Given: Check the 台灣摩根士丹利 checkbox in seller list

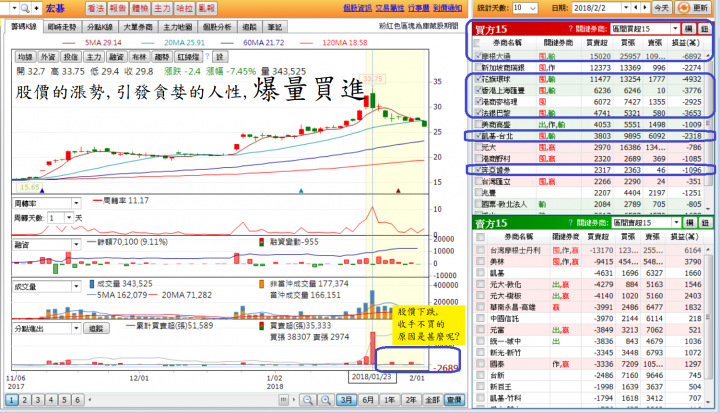Looking at the screenshot, I should 480,250.
